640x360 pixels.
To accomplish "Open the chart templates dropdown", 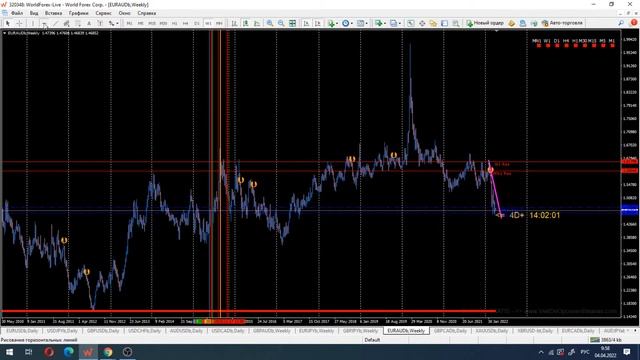I will 362,23.
